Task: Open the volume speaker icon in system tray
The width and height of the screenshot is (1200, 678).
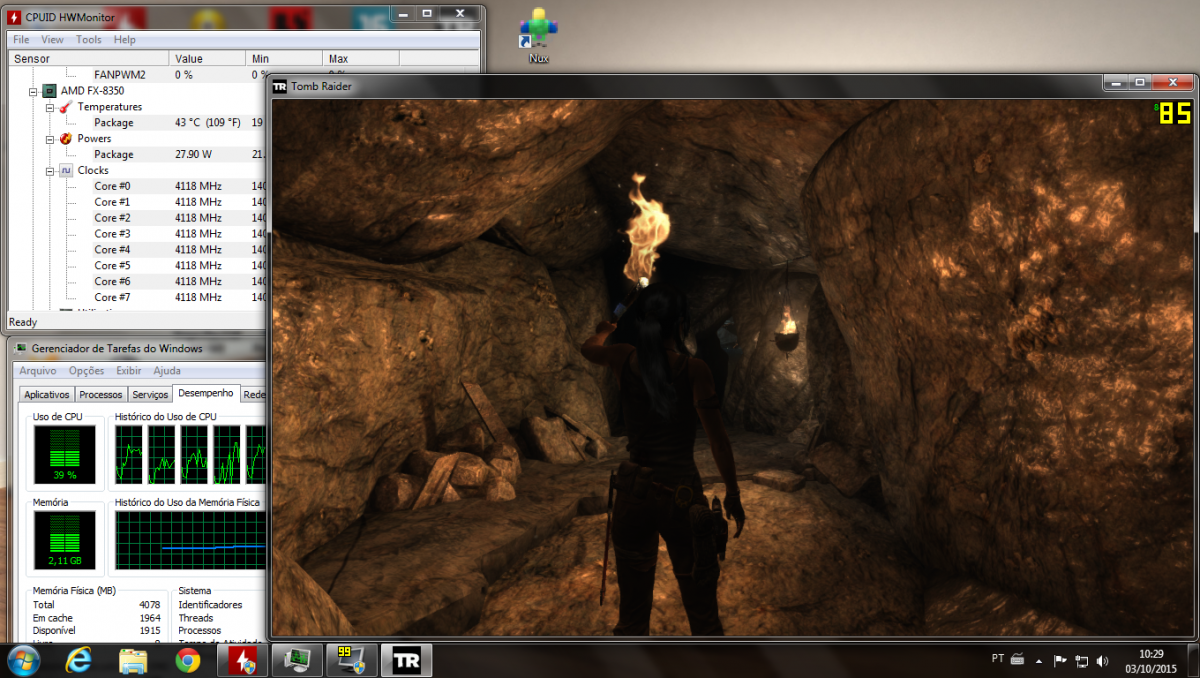Action: pyautogui.click(x=1103, y=660)
